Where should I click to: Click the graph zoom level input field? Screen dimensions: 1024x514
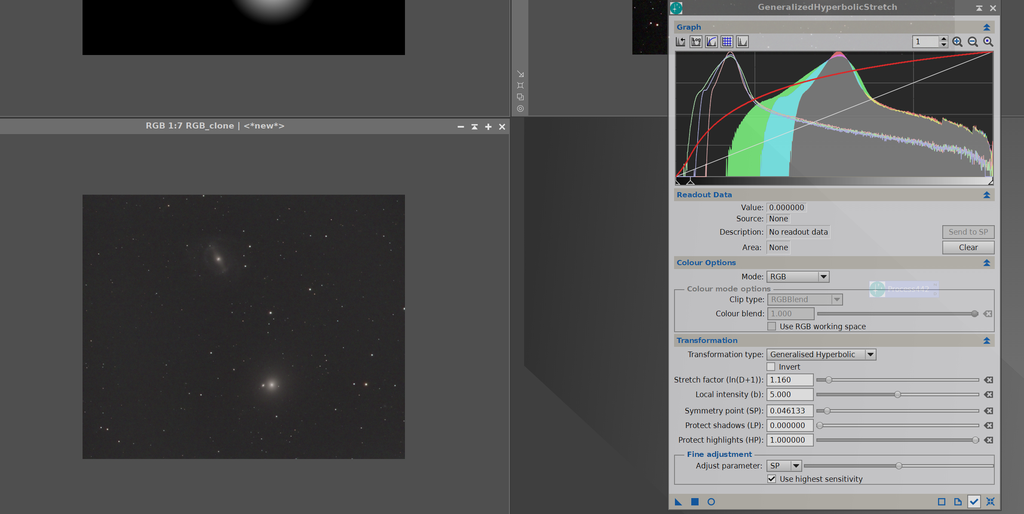pyautogui.click(x=926, y=42)
